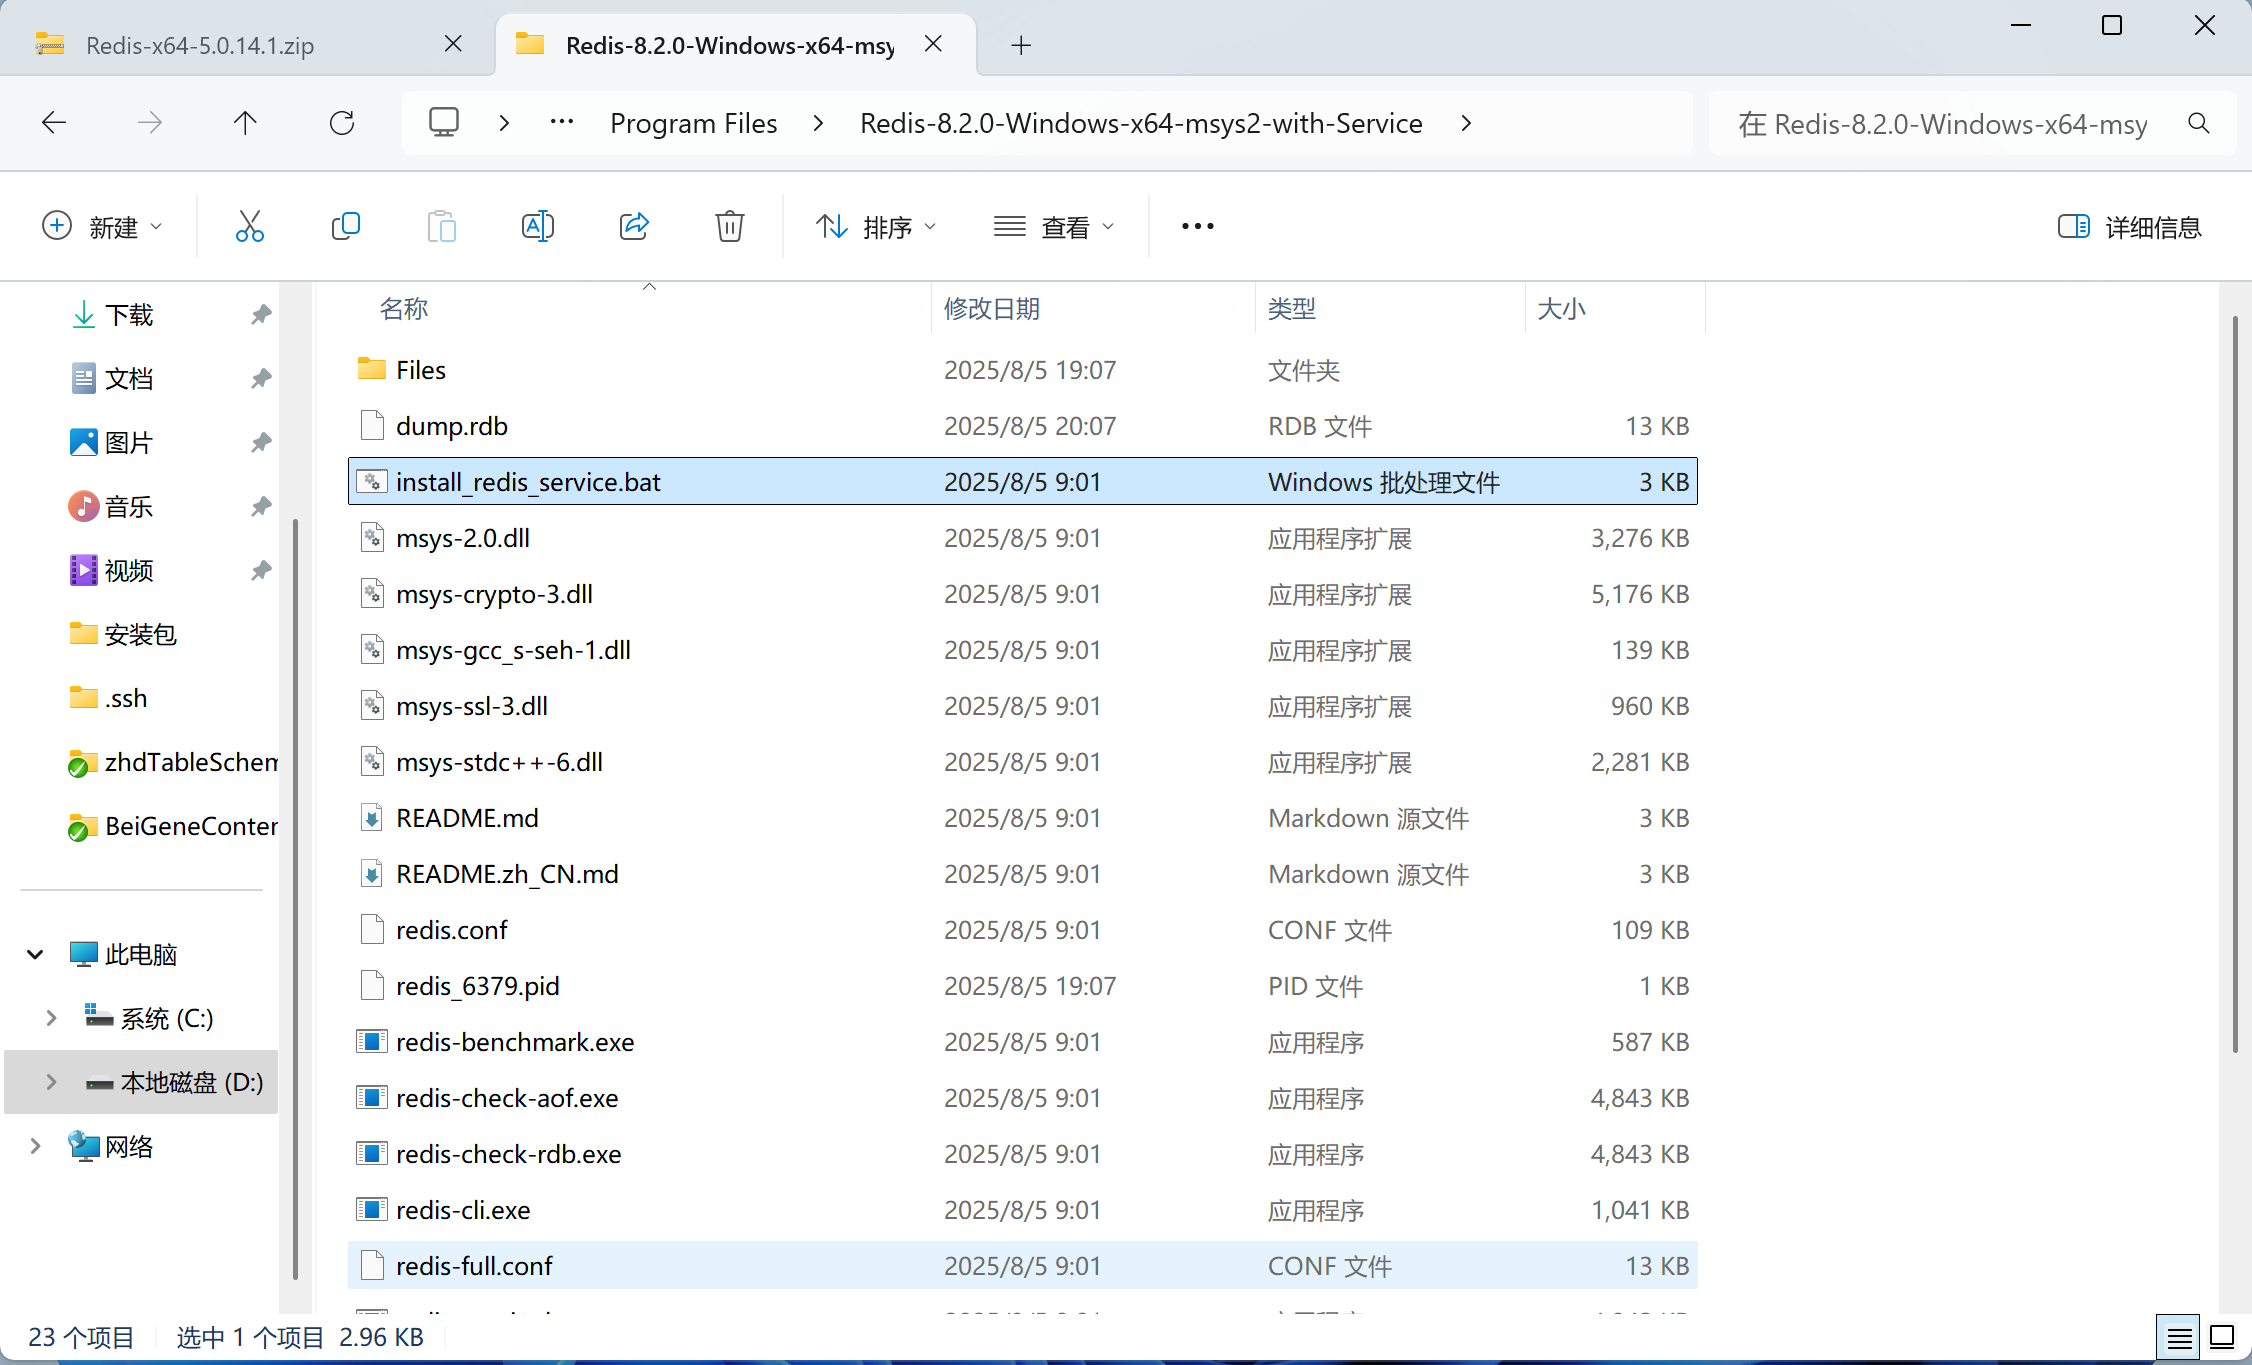Select redis-benchmark.exe file name

coord(515,1042)
